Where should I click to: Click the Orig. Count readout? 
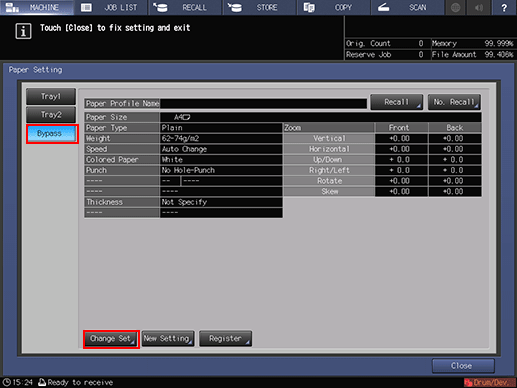tap(386, 43)
